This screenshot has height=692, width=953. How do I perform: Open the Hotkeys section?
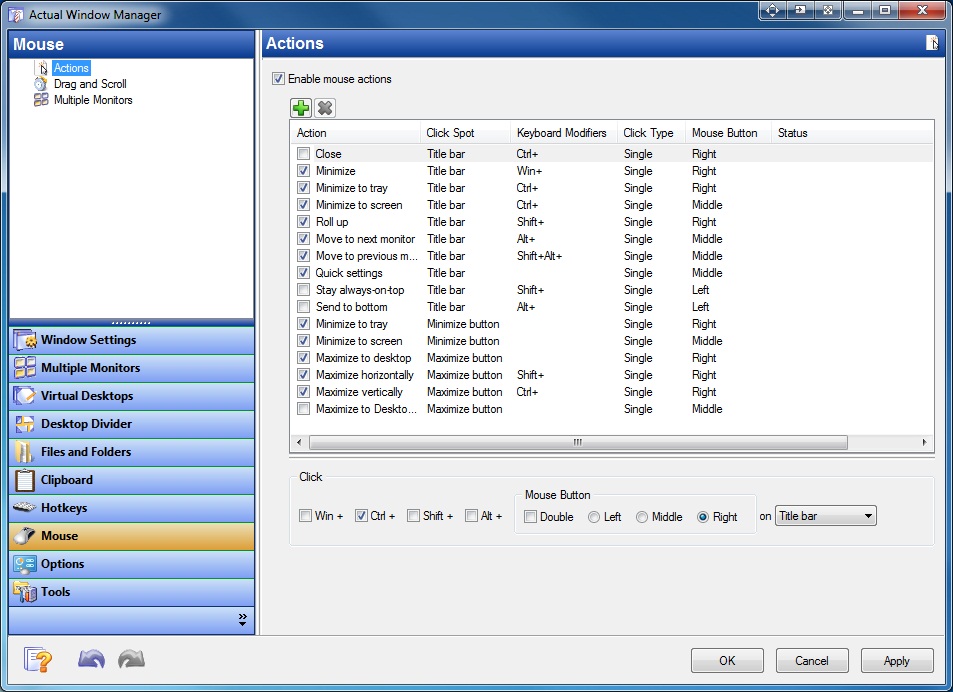click(131, 508)
